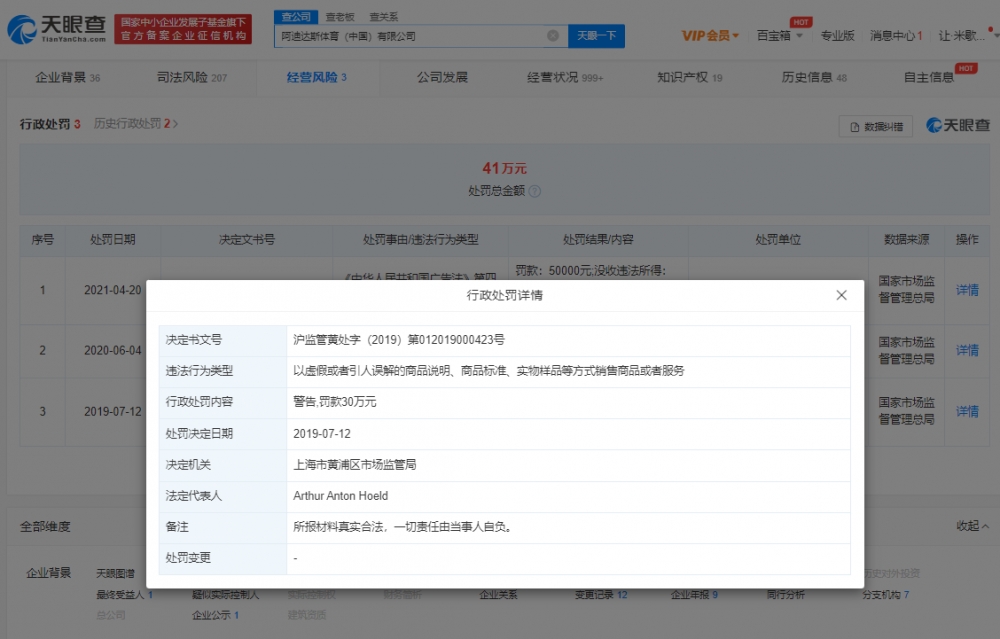
Task: Open the 经营状况 tab
Action: [x=565, y=77]
